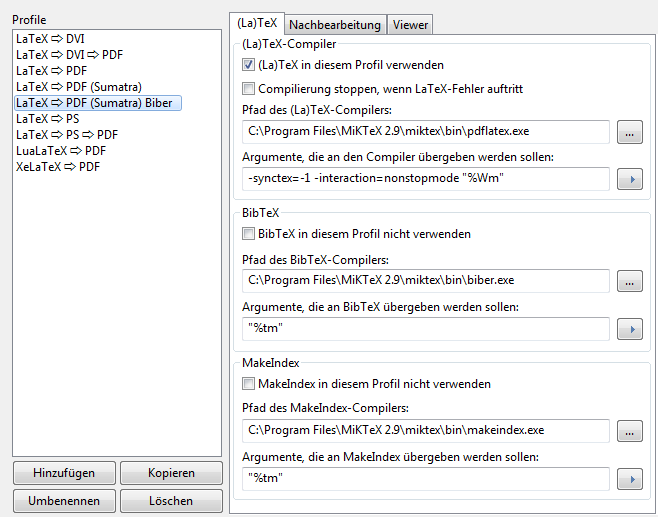Browse for the (La)TeX compiler path

pos(629,132)
